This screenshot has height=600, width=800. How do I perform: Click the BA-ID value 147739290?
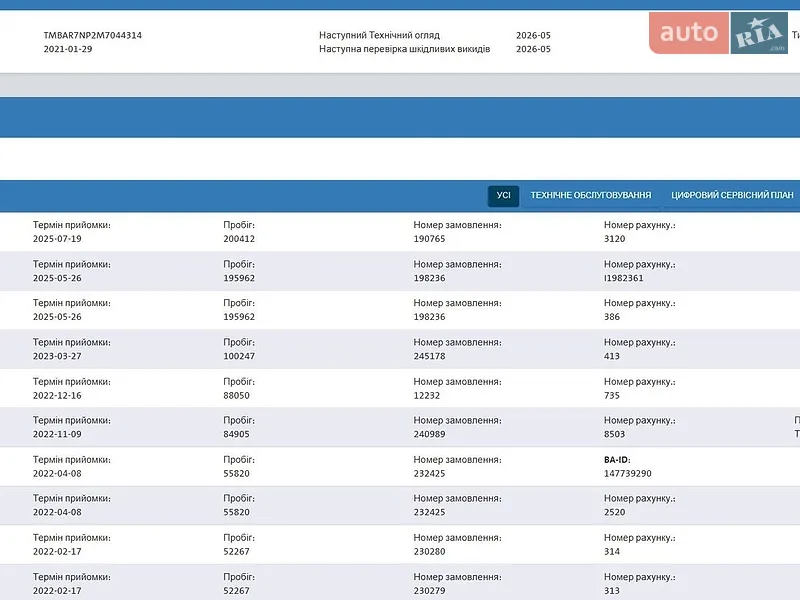coord(628,473)
